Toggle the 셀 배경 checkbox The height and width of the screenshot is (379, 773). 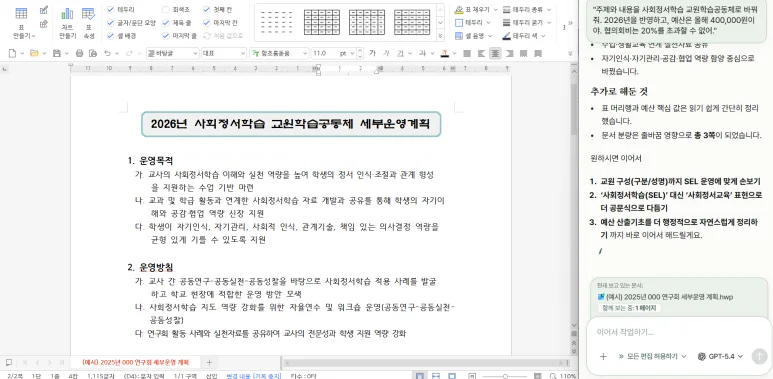[x=110, y=35]
